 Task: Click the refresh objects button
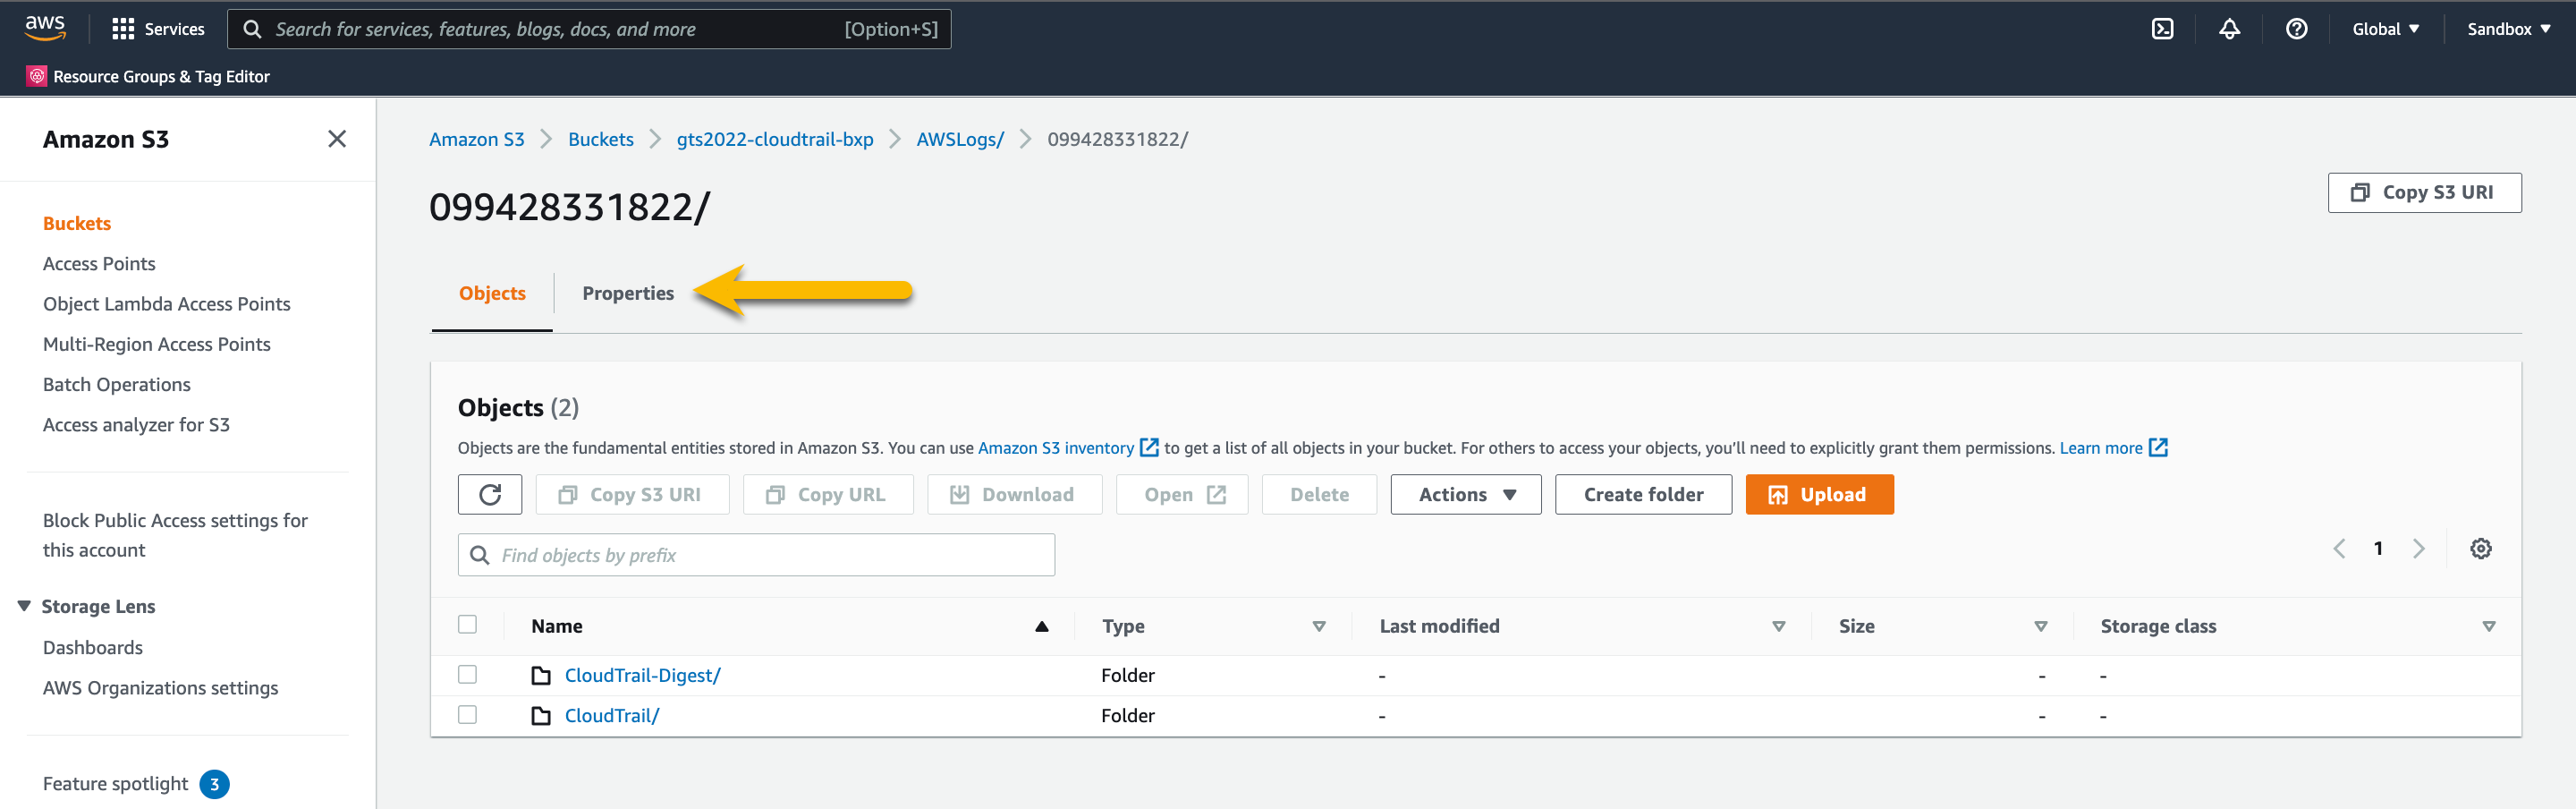(x=489, y=494)
